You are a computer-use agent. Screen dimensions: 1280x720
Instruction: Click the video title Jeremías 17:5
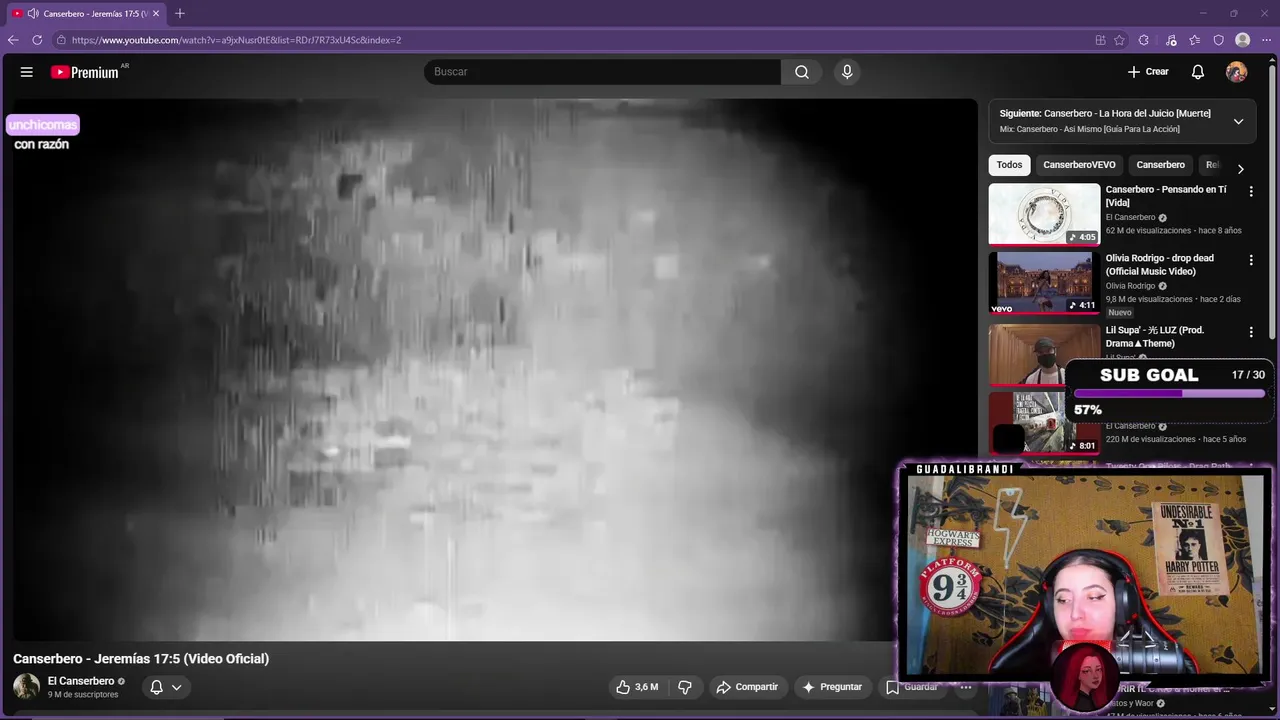point(141,659)
